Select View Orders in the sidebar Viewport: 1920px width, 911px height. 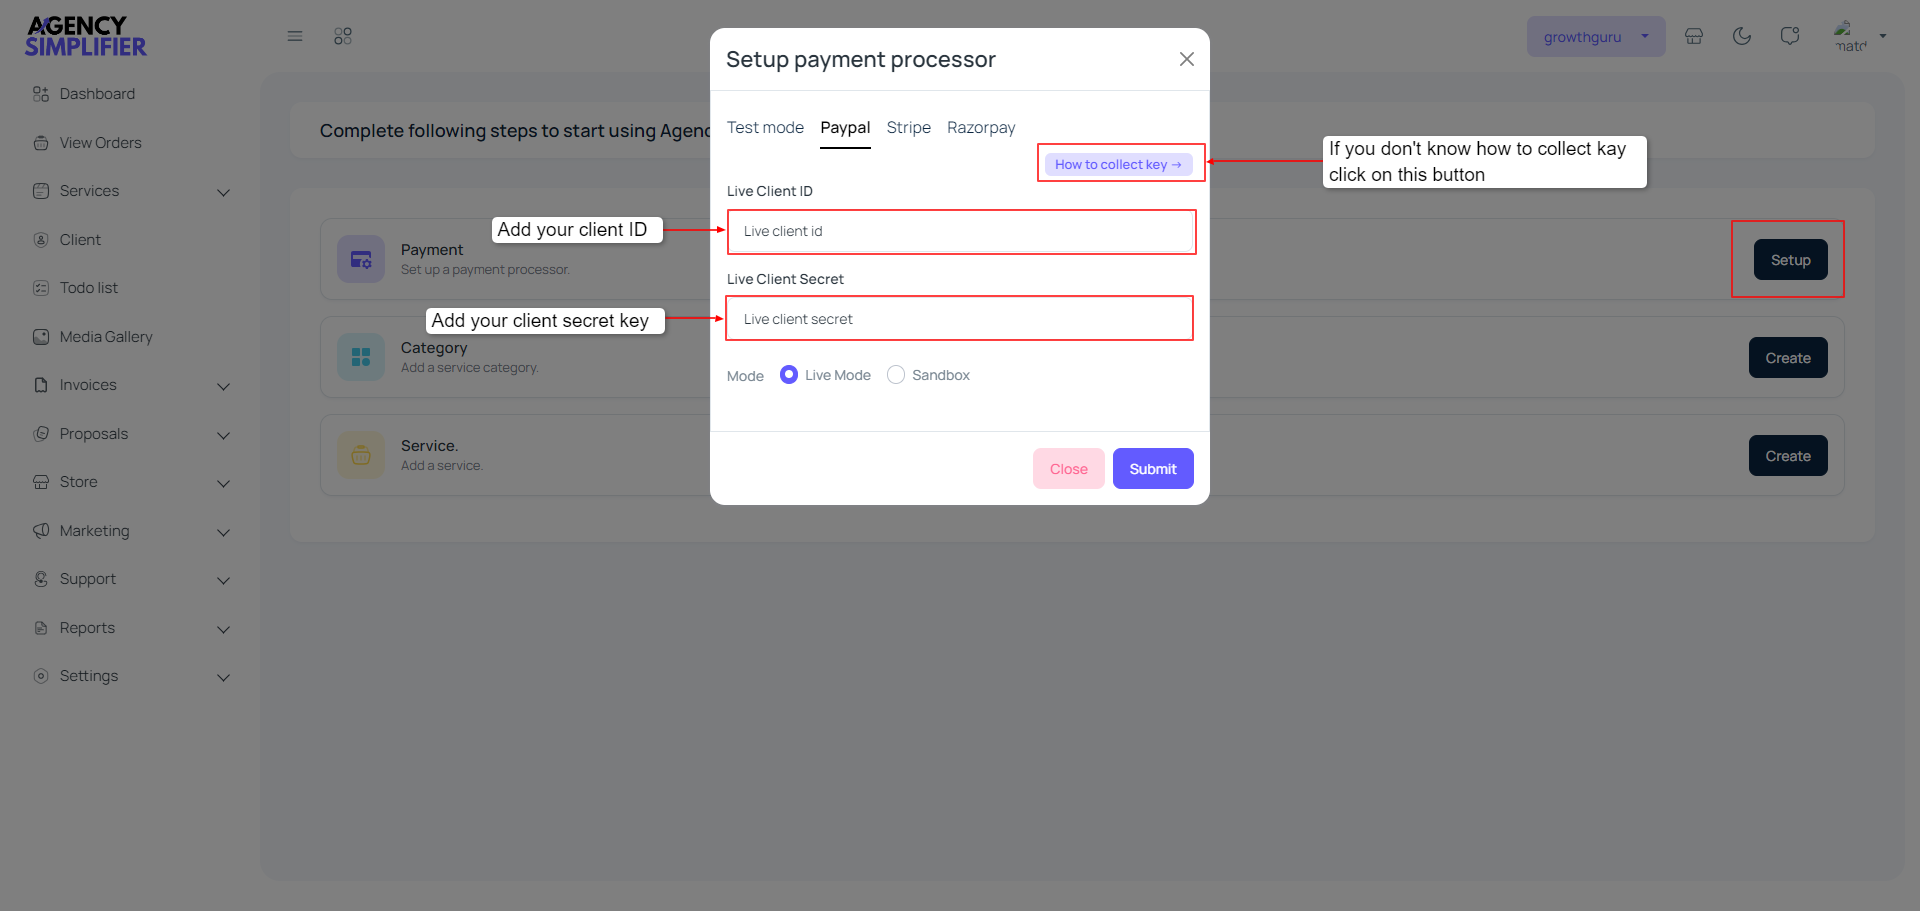(x=99, y=142)
